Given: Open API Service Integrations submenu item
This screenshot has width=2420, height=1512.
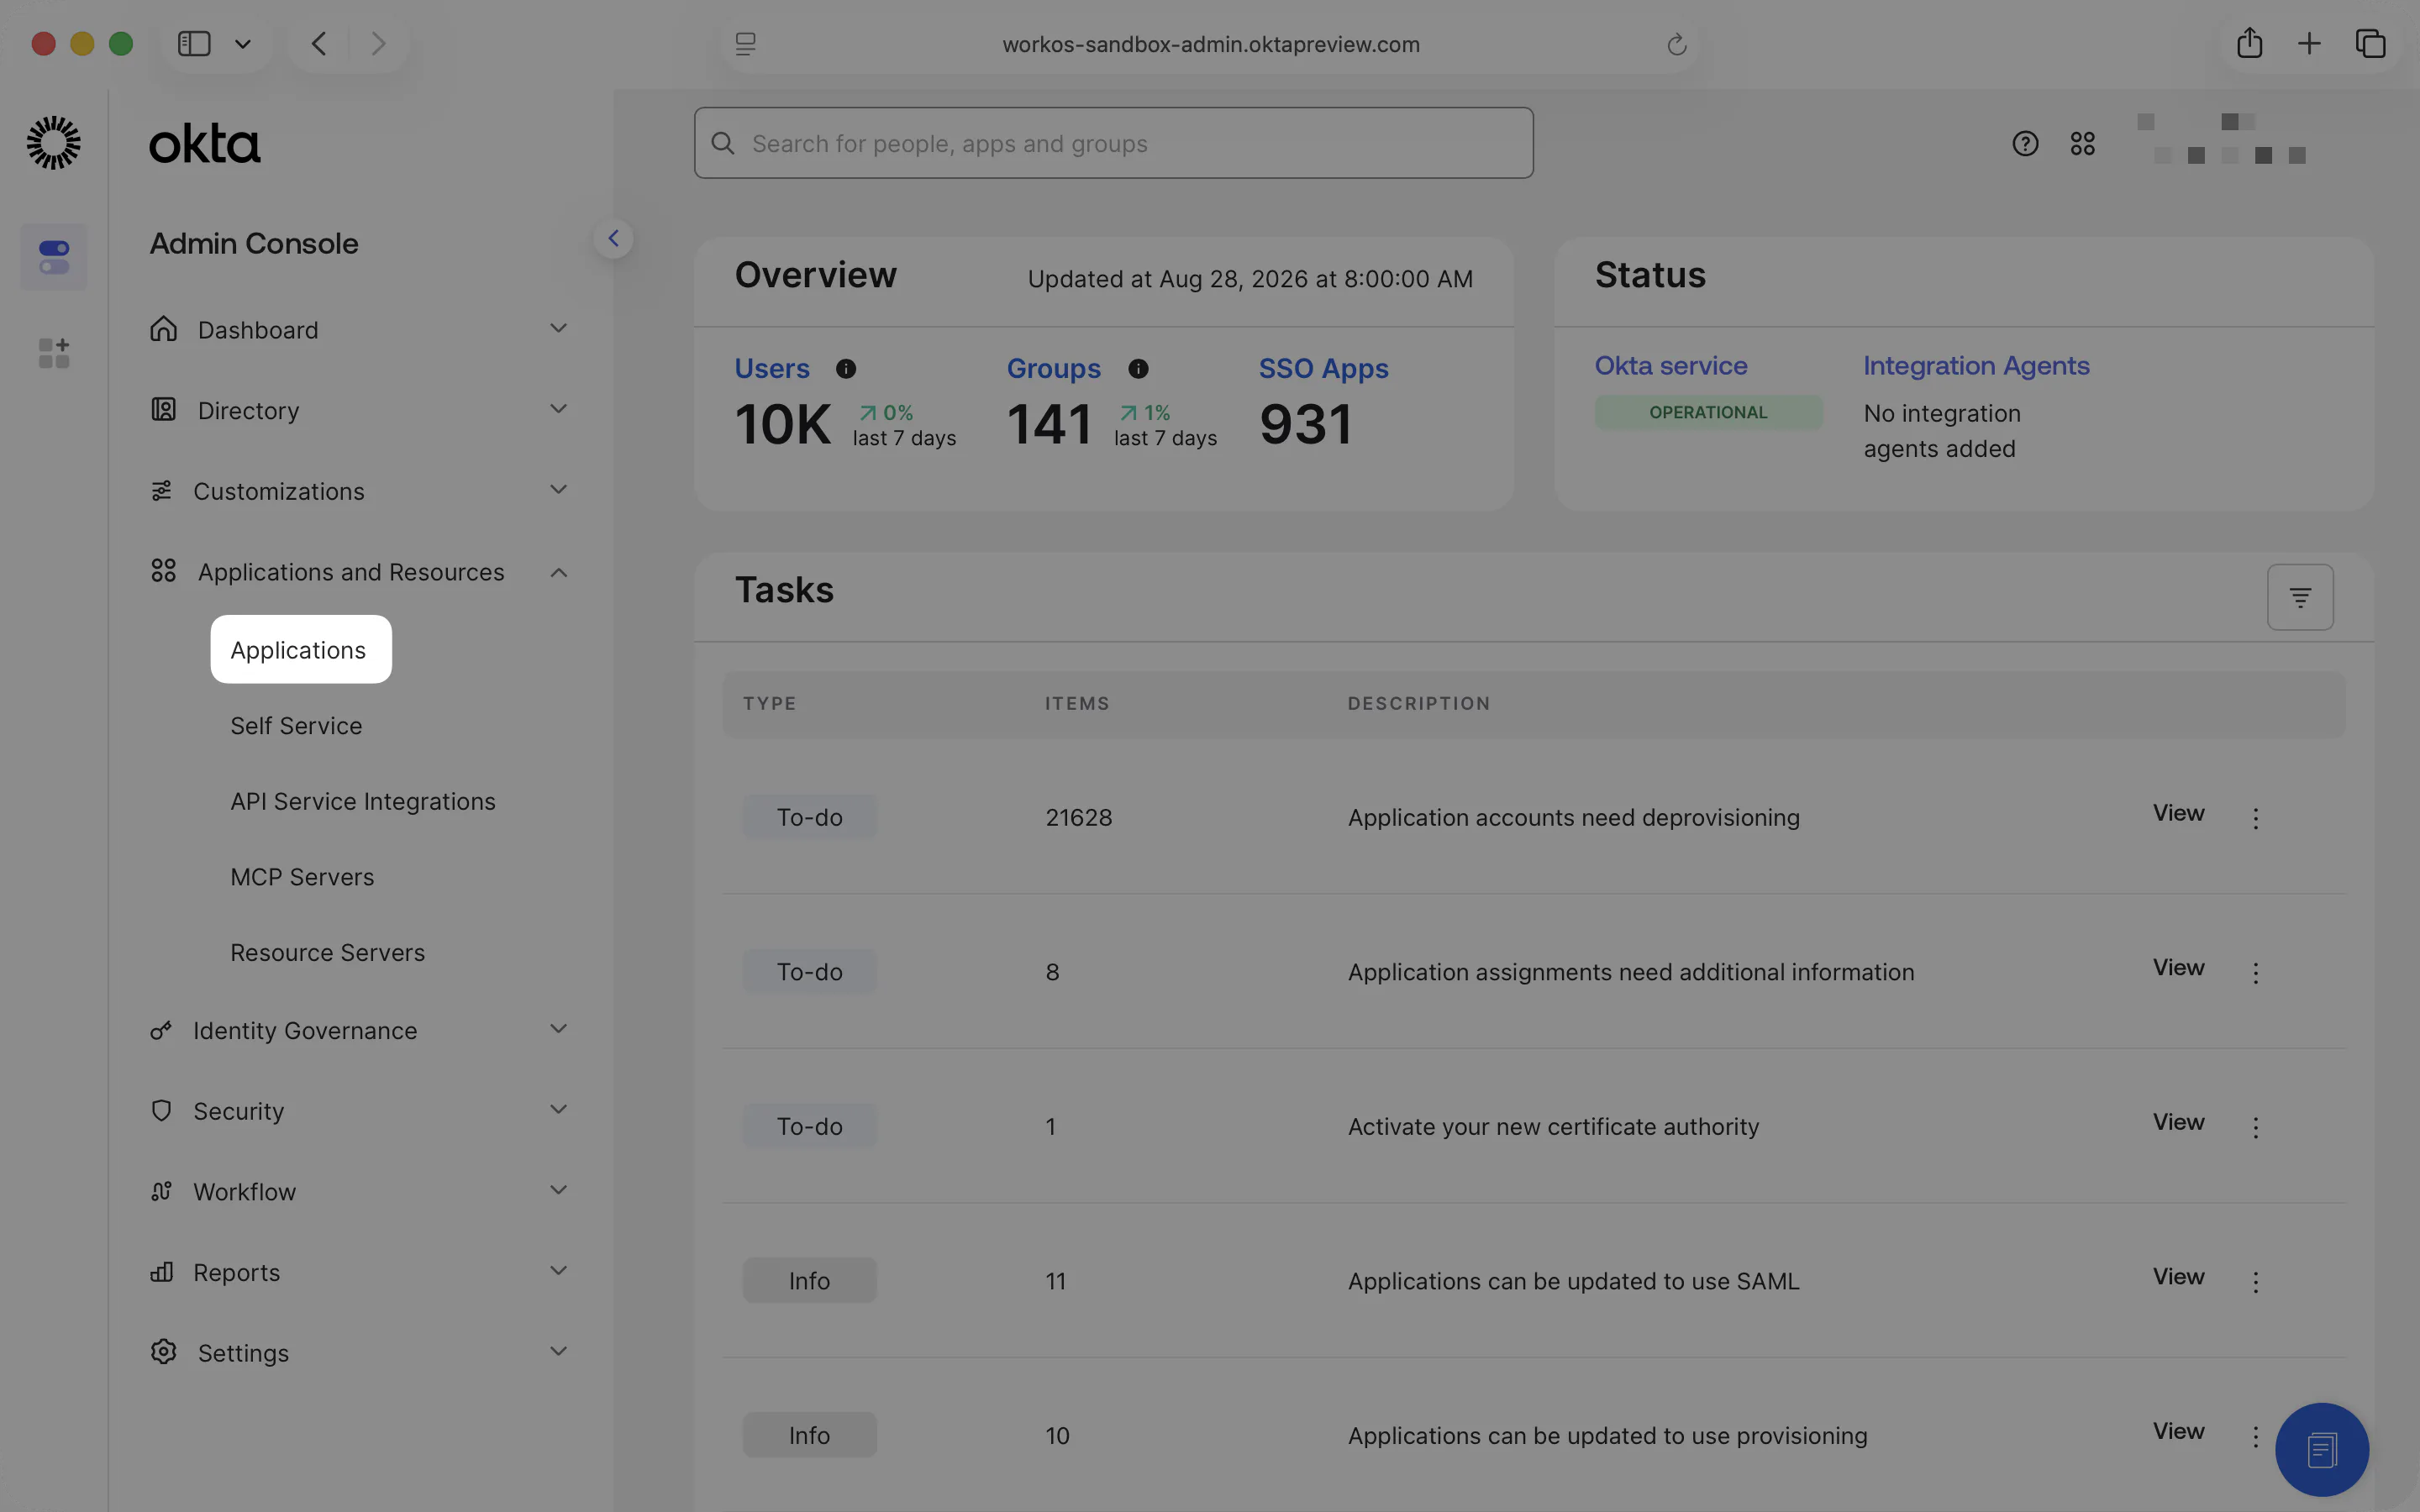Looking at the screenshot, I should click(363, 801).
